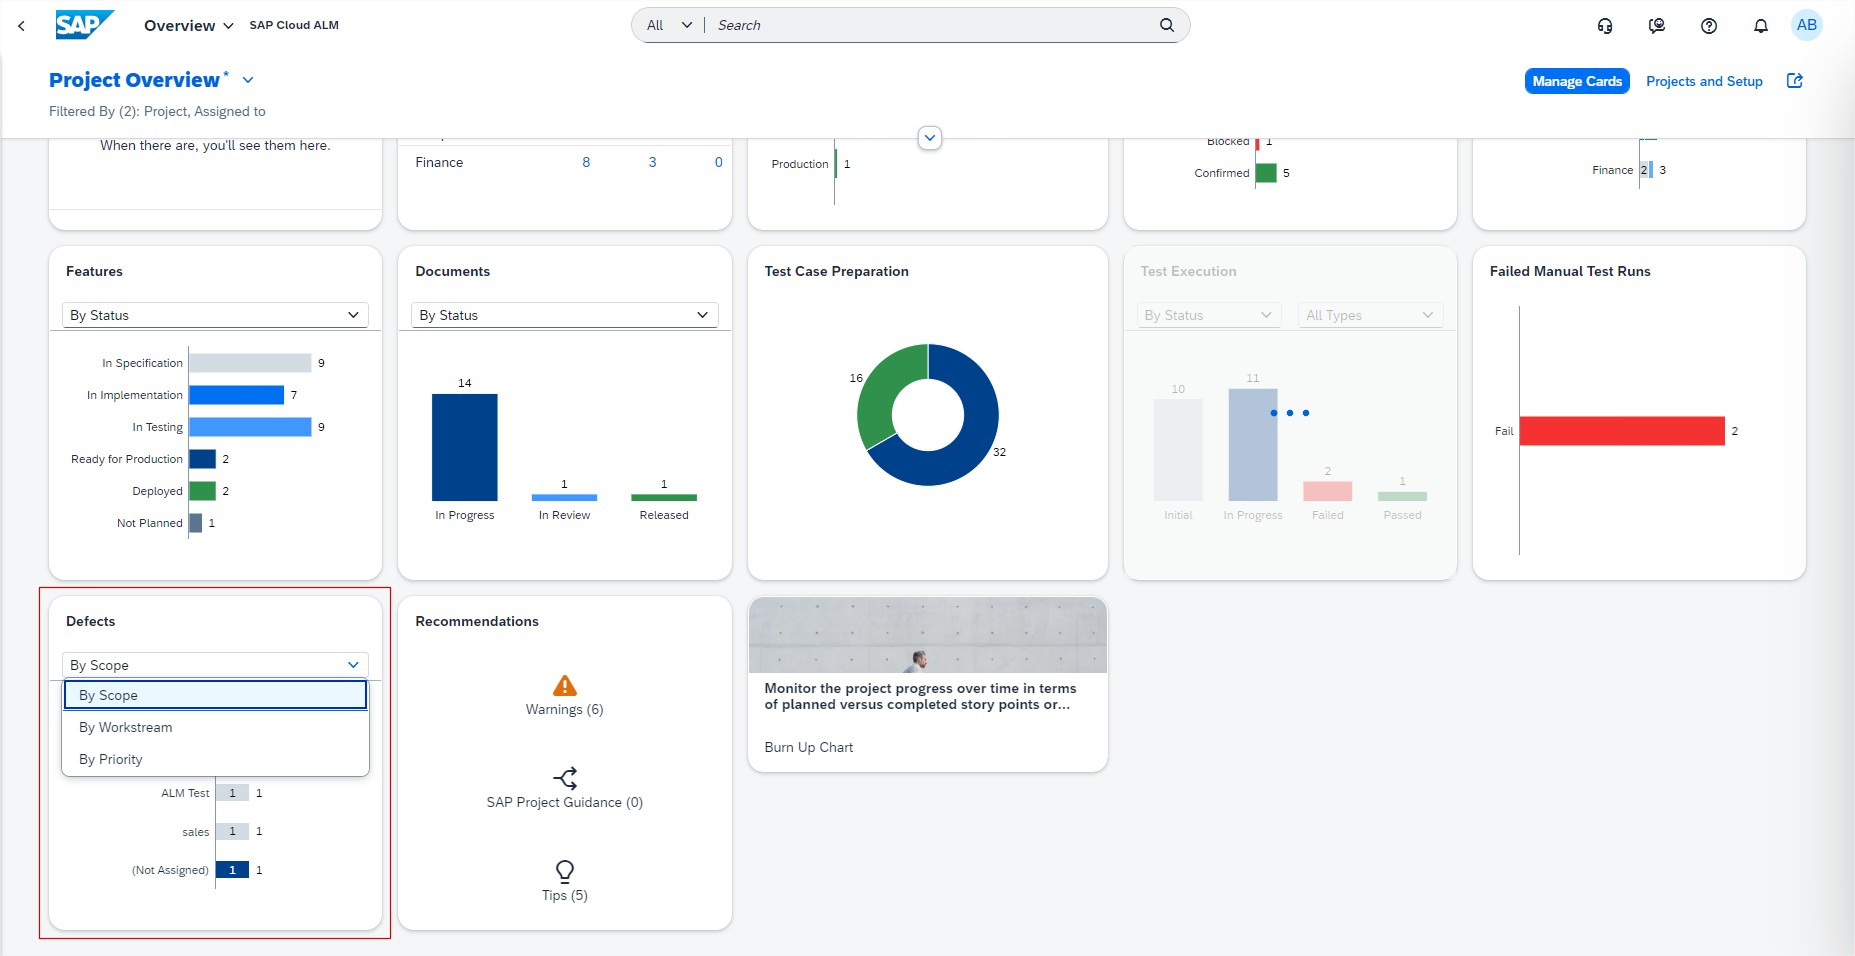Viewport: 1855px width, 956px height.
Task: Click in the Search input field
Action: [x=930, y=25]
